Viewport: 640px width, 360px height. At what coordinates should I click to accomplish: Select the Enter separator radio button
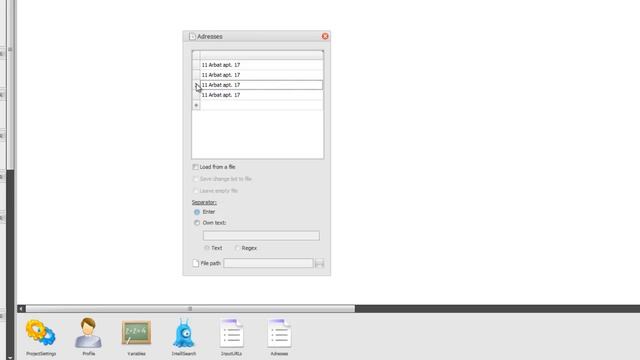(197, 212)
